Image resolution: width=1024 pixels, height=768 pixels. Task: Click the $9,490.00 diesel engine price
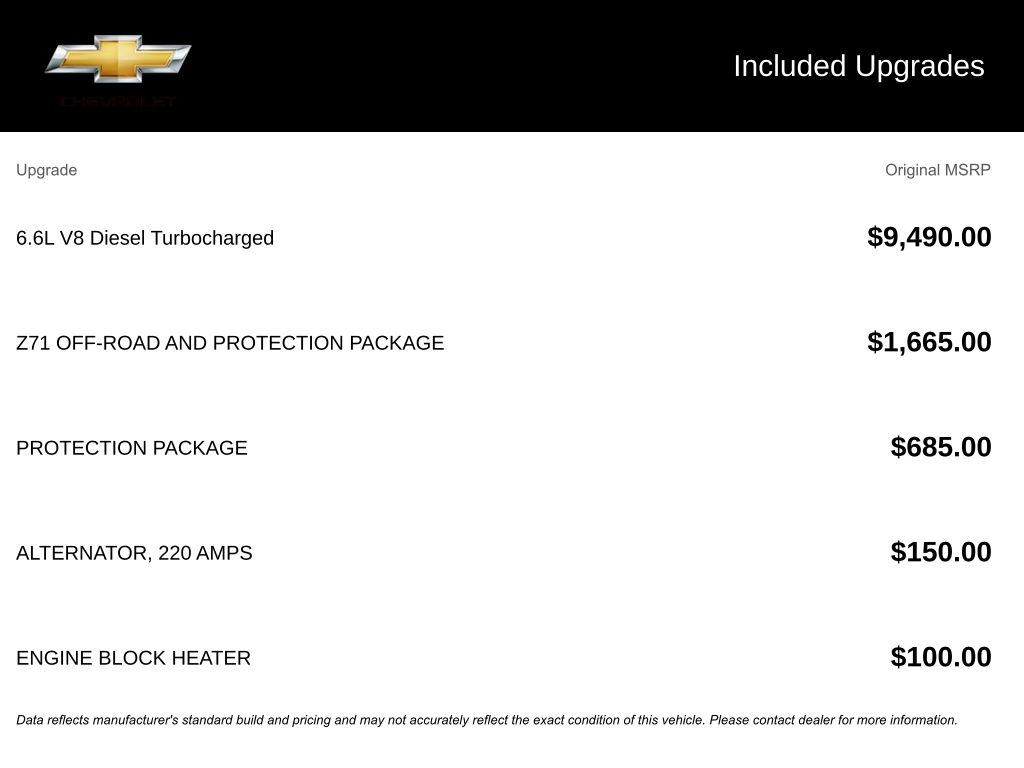[x=929, y=237]
